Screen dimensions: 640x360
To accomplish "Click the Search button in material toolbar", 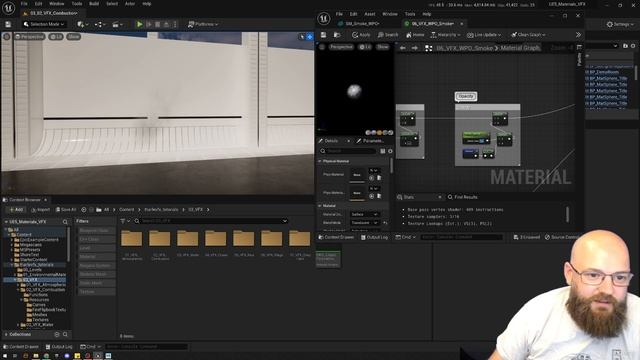I will pos(388,35).
